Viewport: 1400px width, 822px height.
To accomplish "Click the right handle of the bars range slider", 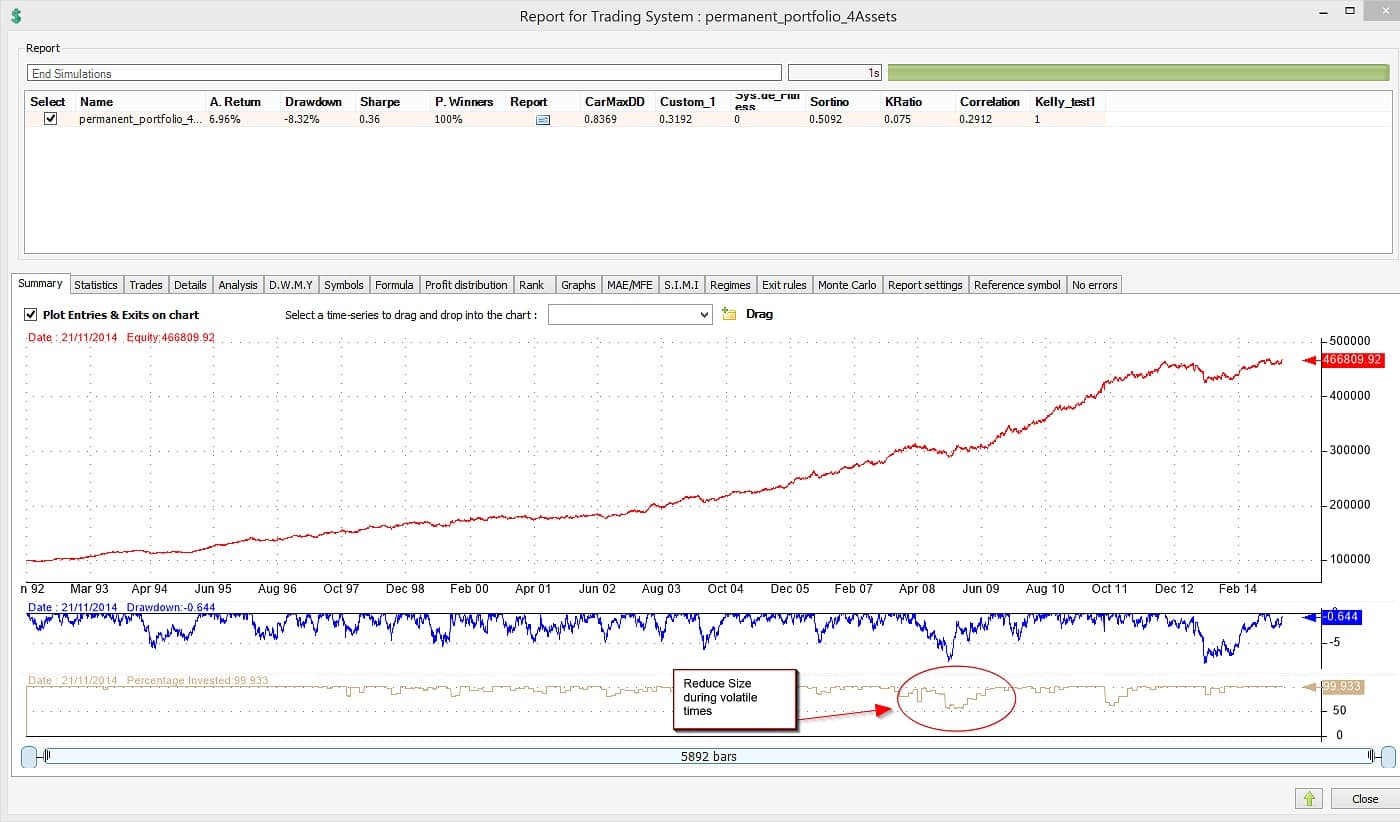I will 1387,756.
